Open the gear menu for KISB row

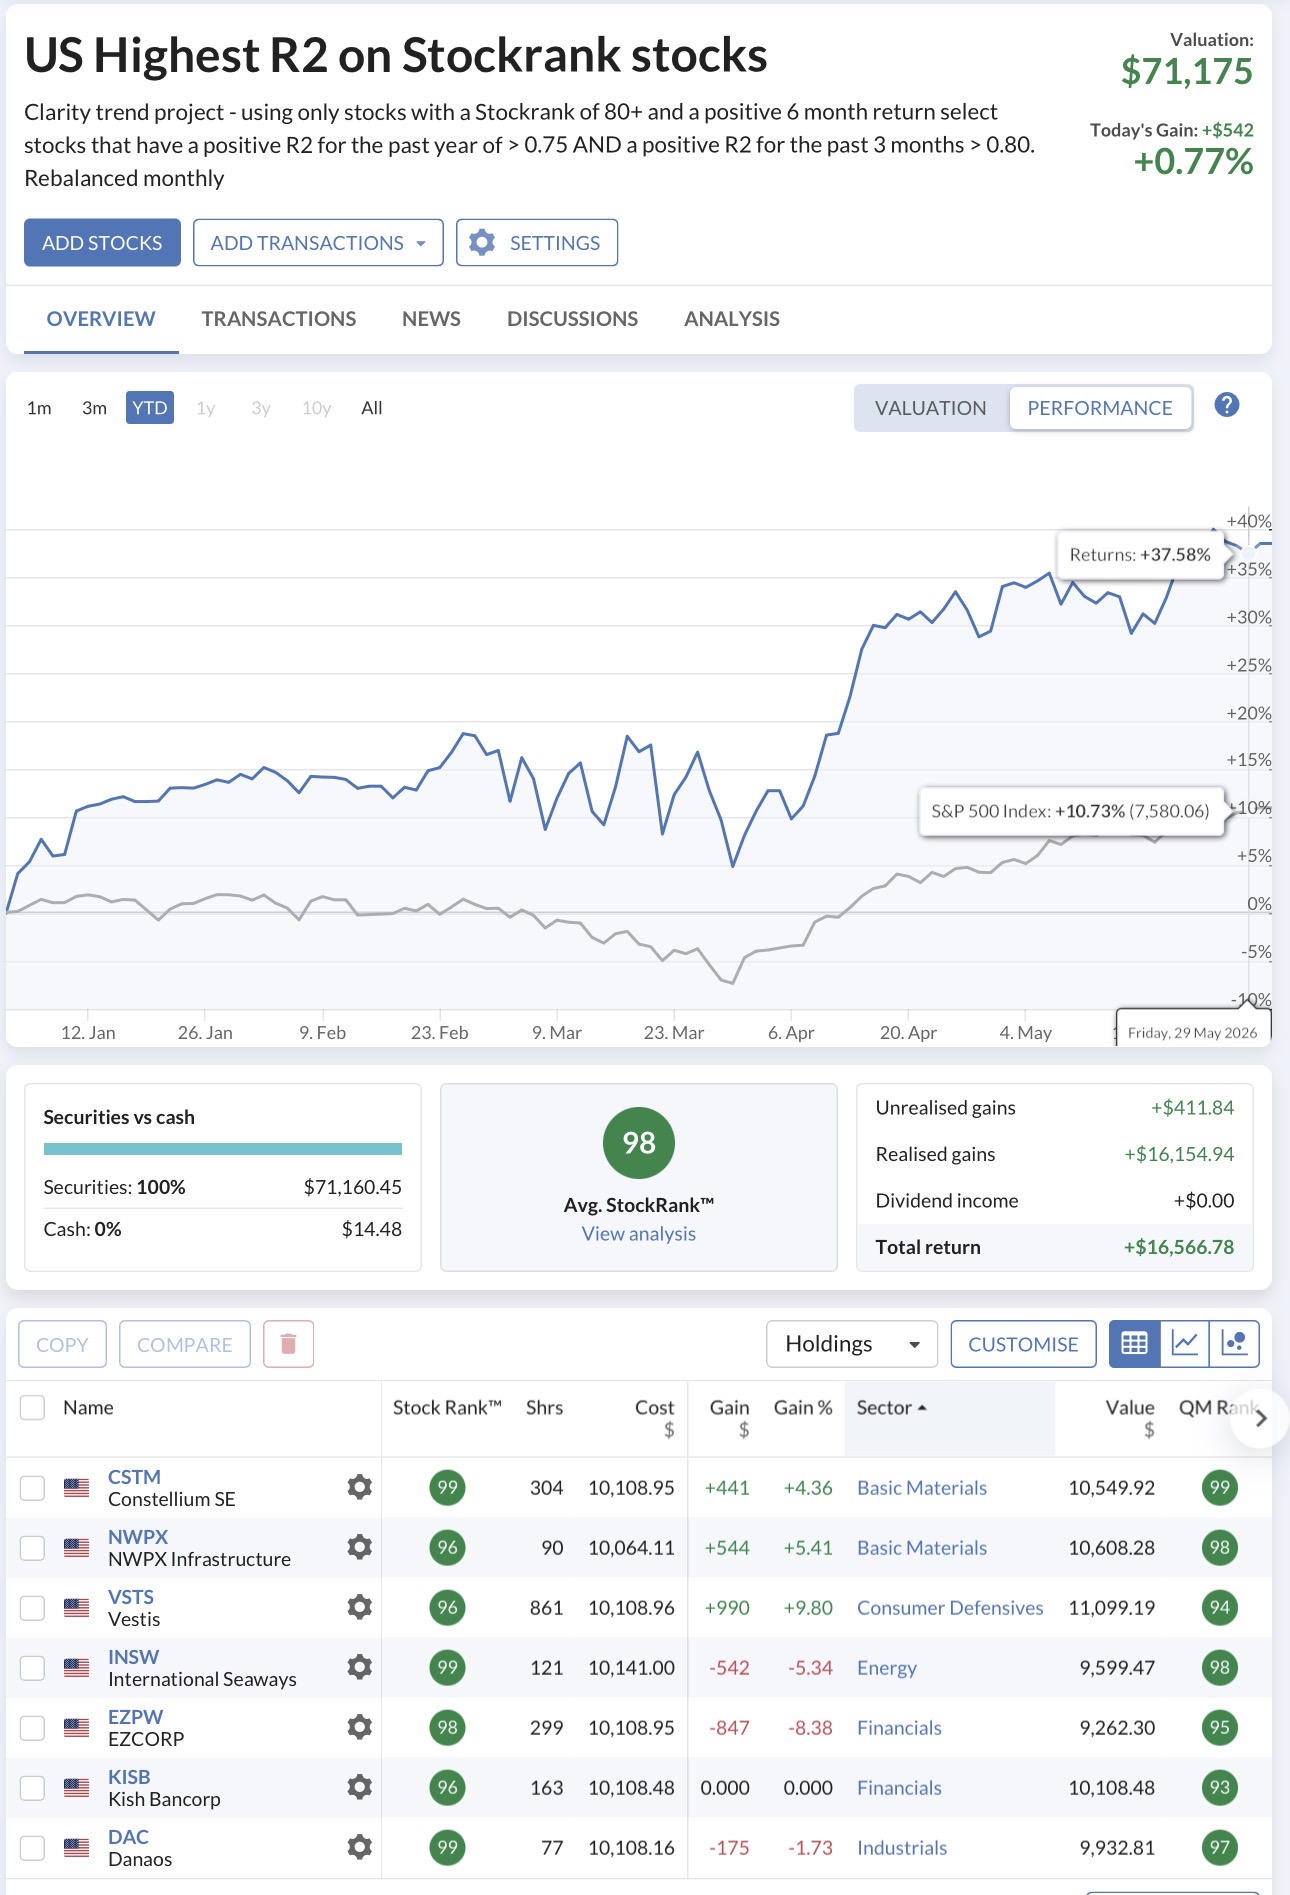pos(359,1787)
